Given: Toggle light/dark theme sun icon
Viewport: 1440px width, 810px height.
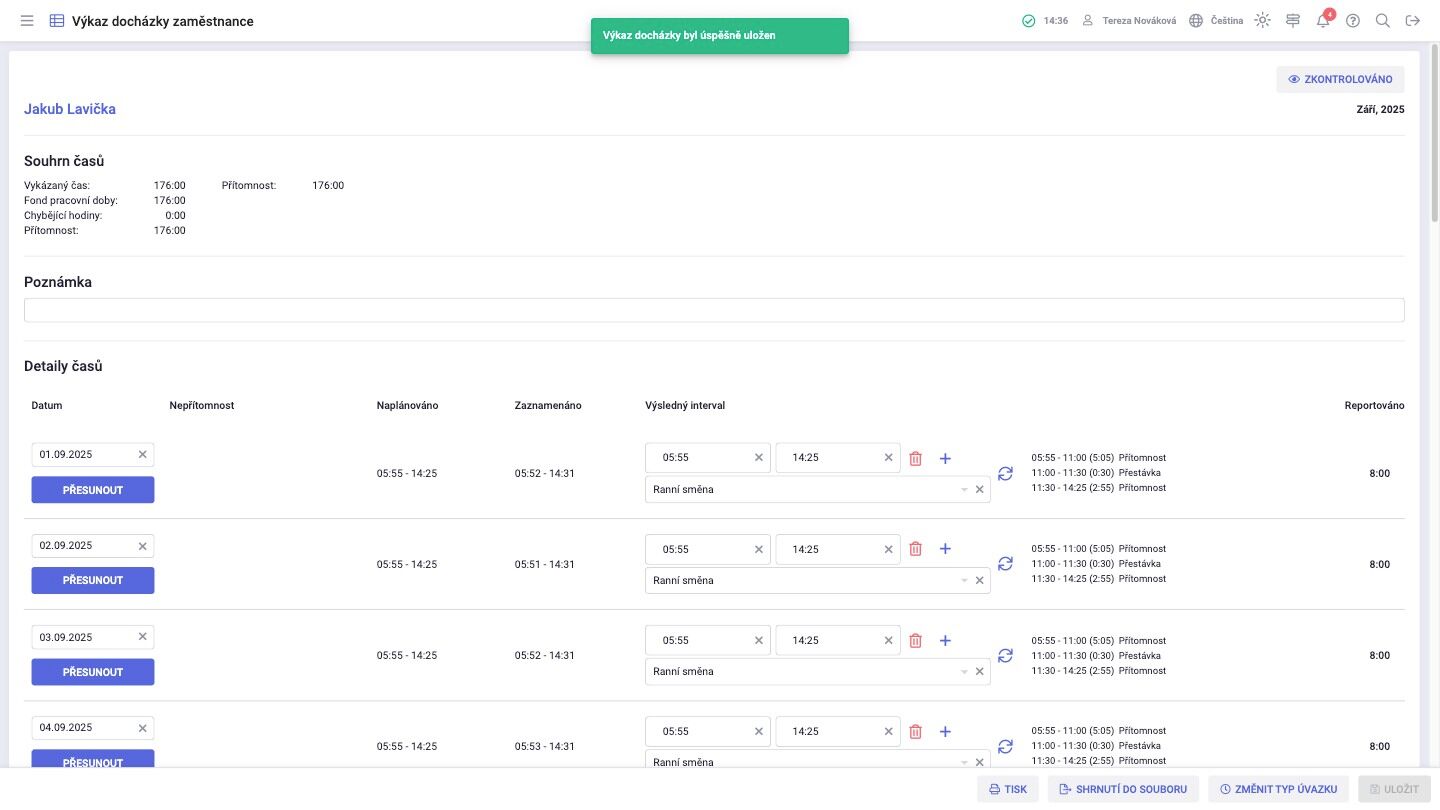Looking at the screenshot, I should pyautogui.click(x=1263, y=20).
